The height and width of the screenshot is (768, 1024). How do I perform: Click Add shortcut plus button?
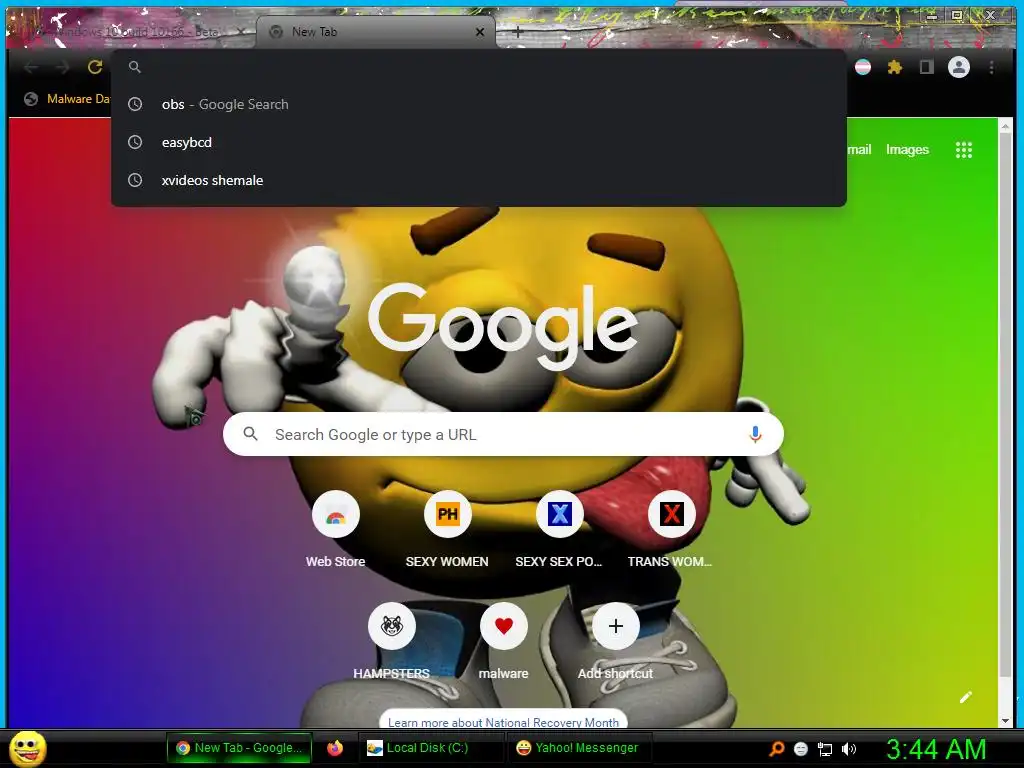coord(615,626)
